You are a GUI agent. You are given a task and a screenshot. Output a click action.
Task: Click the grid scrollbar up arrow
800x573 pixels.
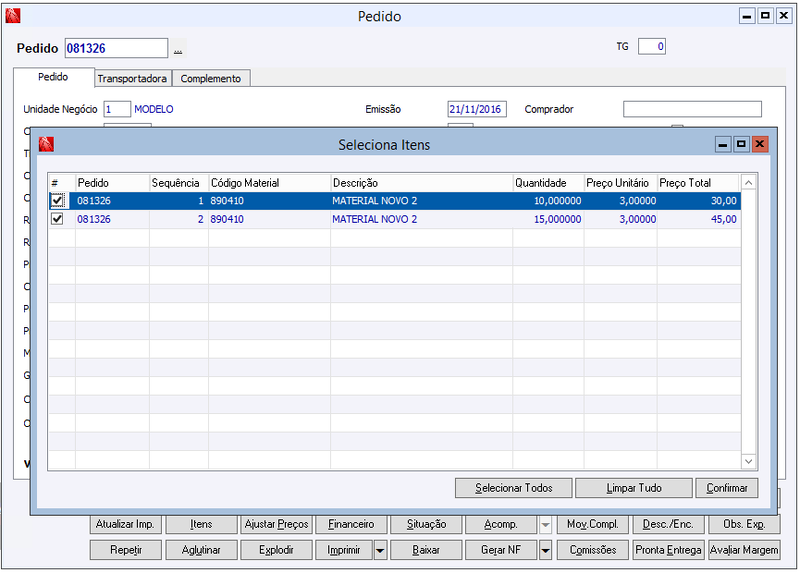click(x=748, y=183)
